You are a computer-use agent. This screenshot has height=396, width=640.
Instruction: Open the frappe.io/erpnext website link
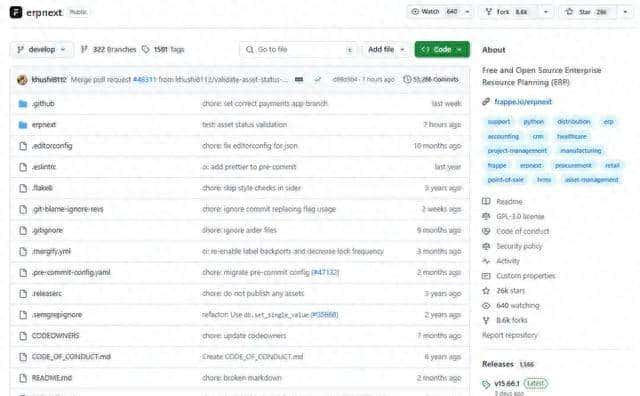coord(523,102)
